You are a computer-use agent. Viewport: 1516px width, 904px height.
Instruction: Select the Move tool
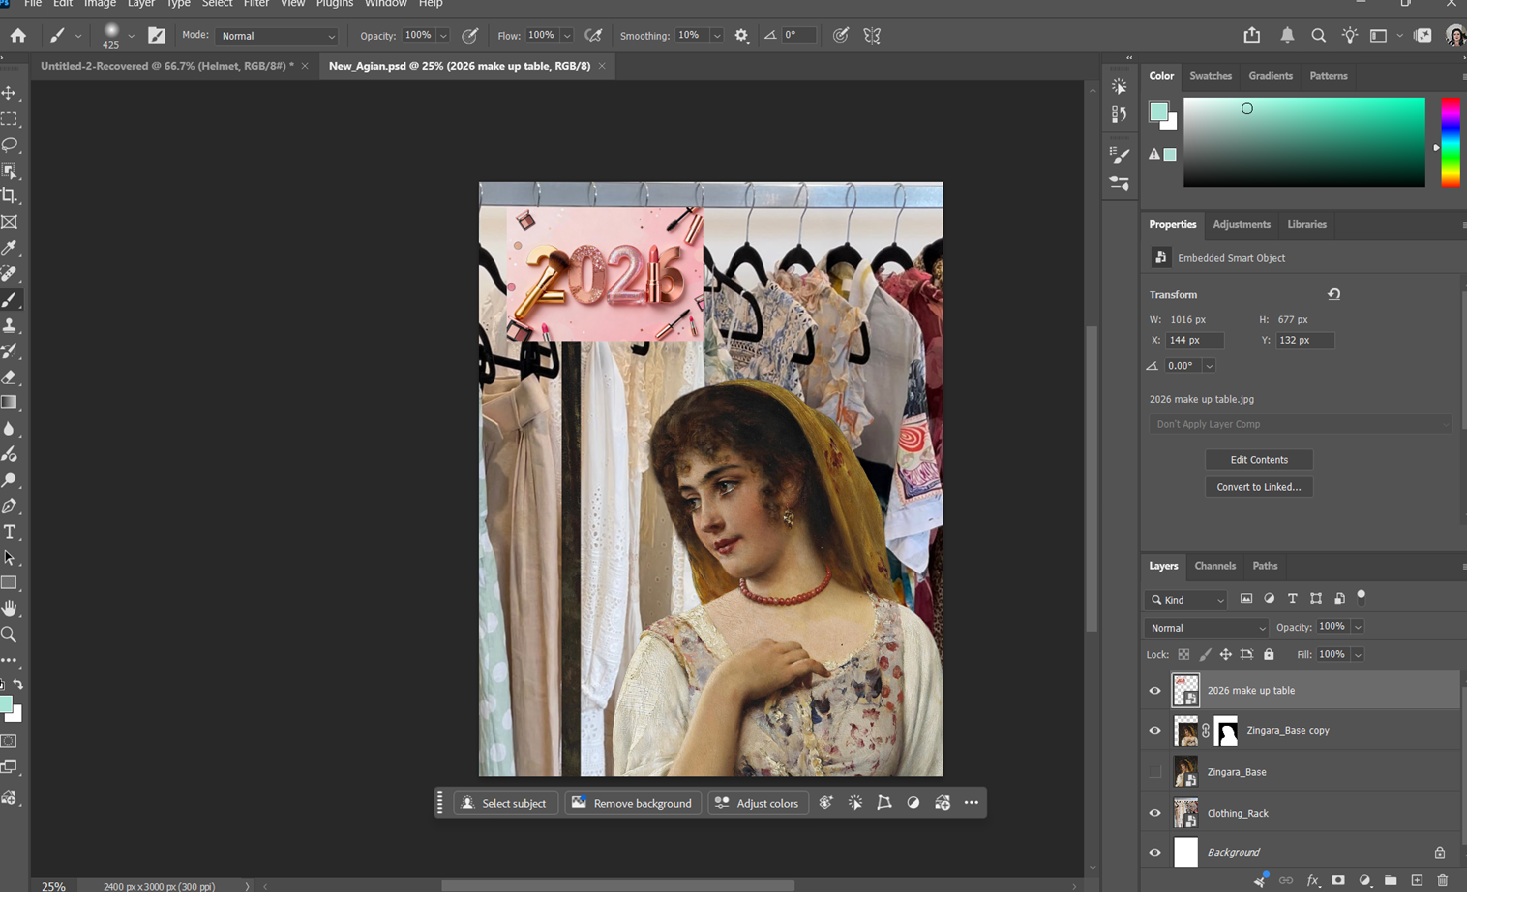(x=10, y=93)
